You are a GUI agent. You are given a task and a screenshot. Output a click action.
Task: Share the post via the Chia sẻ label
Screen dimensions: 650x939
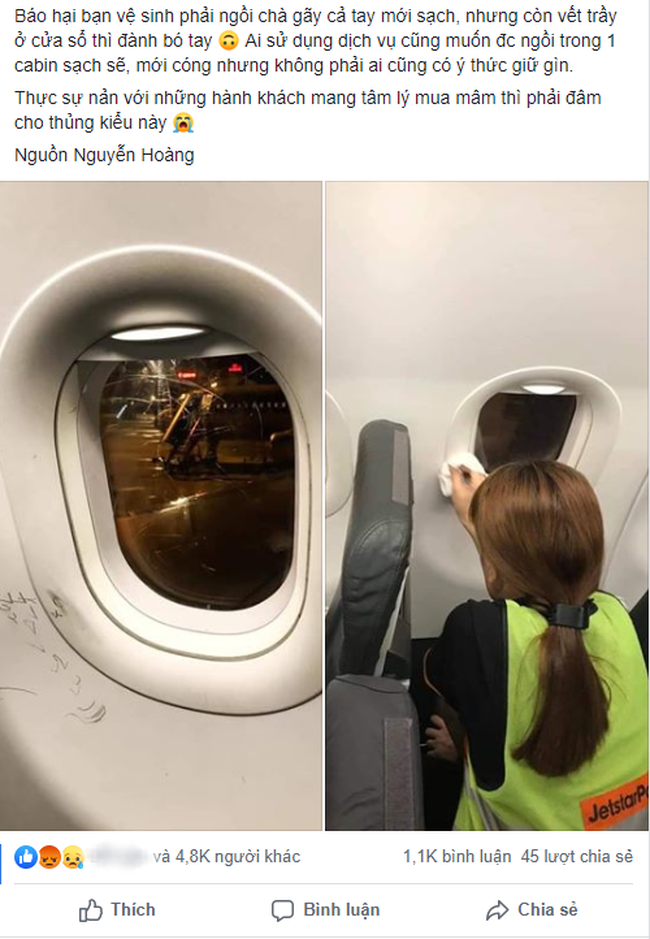click(x=548, y=910)
